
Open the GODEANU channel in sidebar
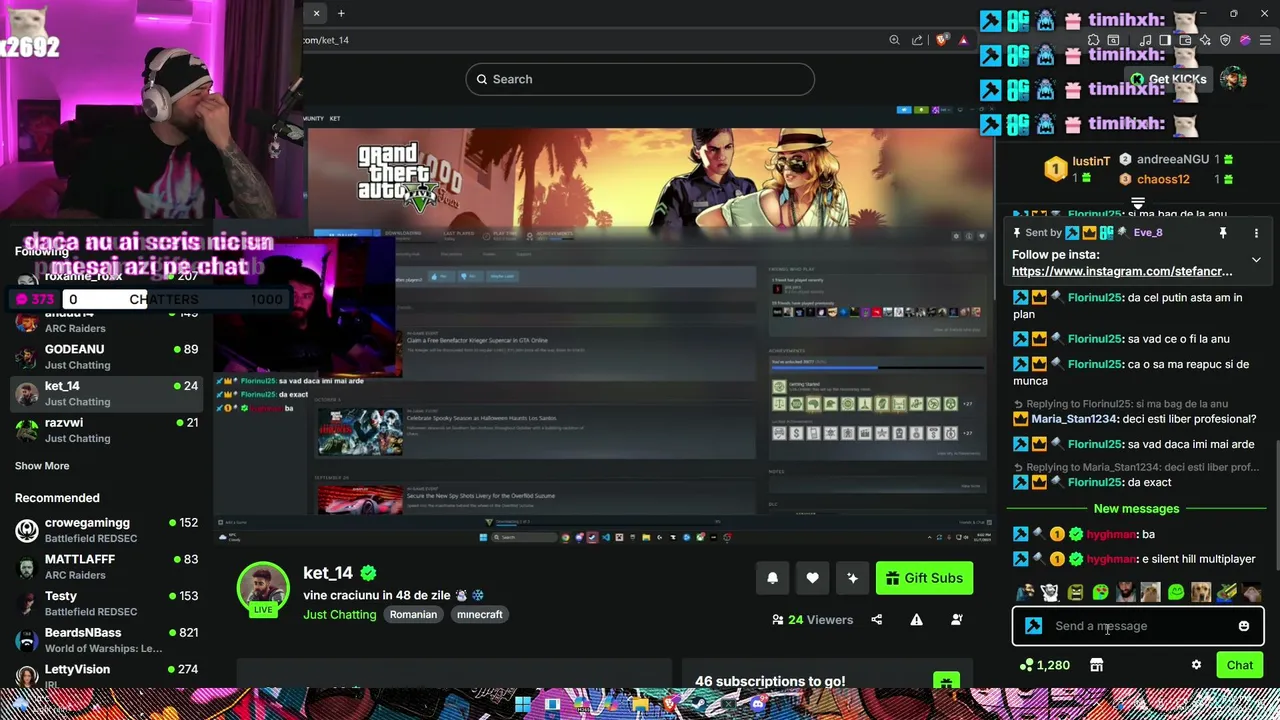pos(107,357)
